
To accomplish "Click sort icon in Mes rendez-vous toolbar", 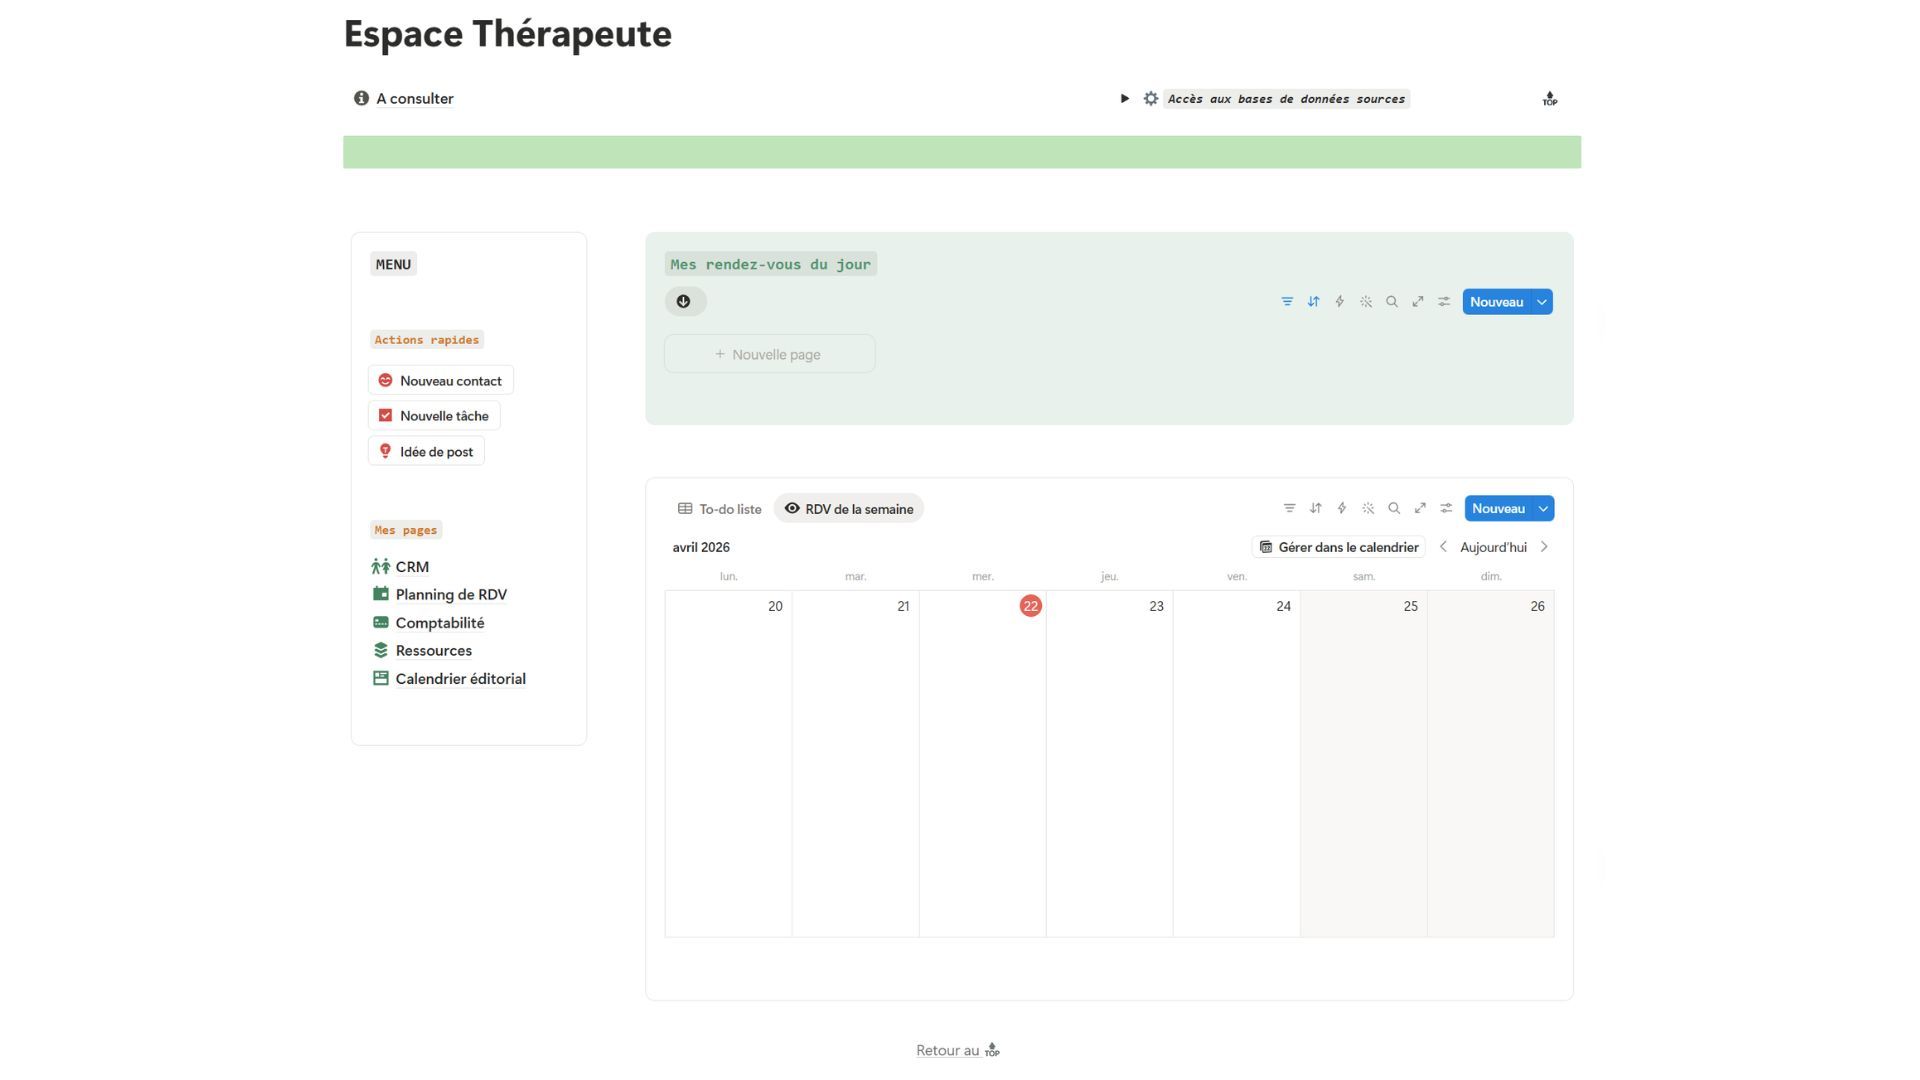I will pyautogui.click(x=1313, y=302).
